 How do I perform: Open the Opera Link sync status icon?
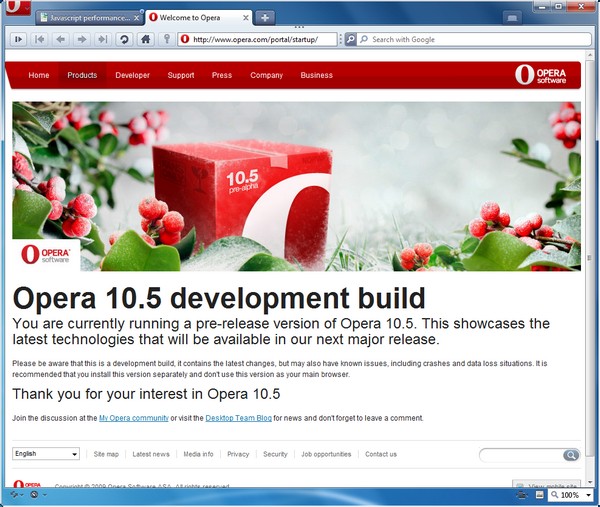click(x=14, y=494)
